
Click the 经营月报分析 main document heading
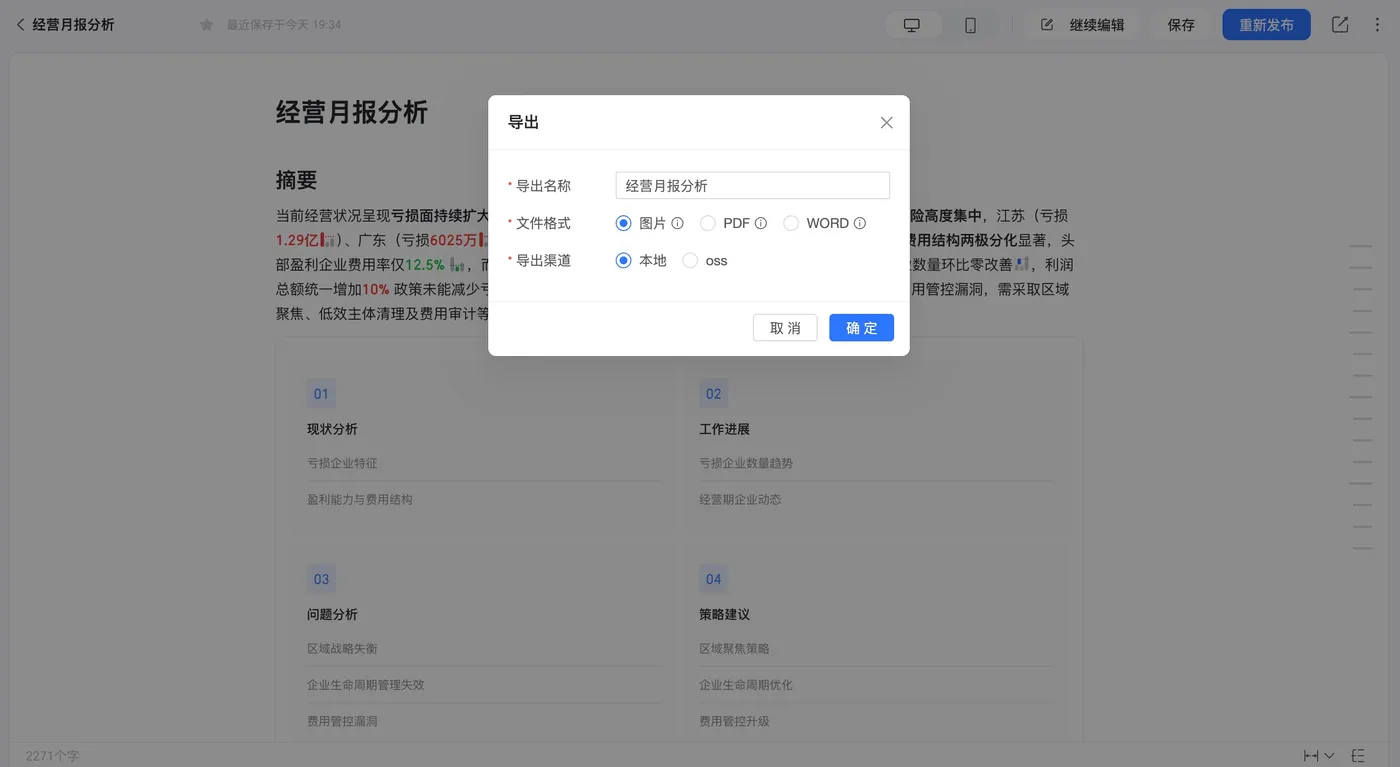(352, 112)
